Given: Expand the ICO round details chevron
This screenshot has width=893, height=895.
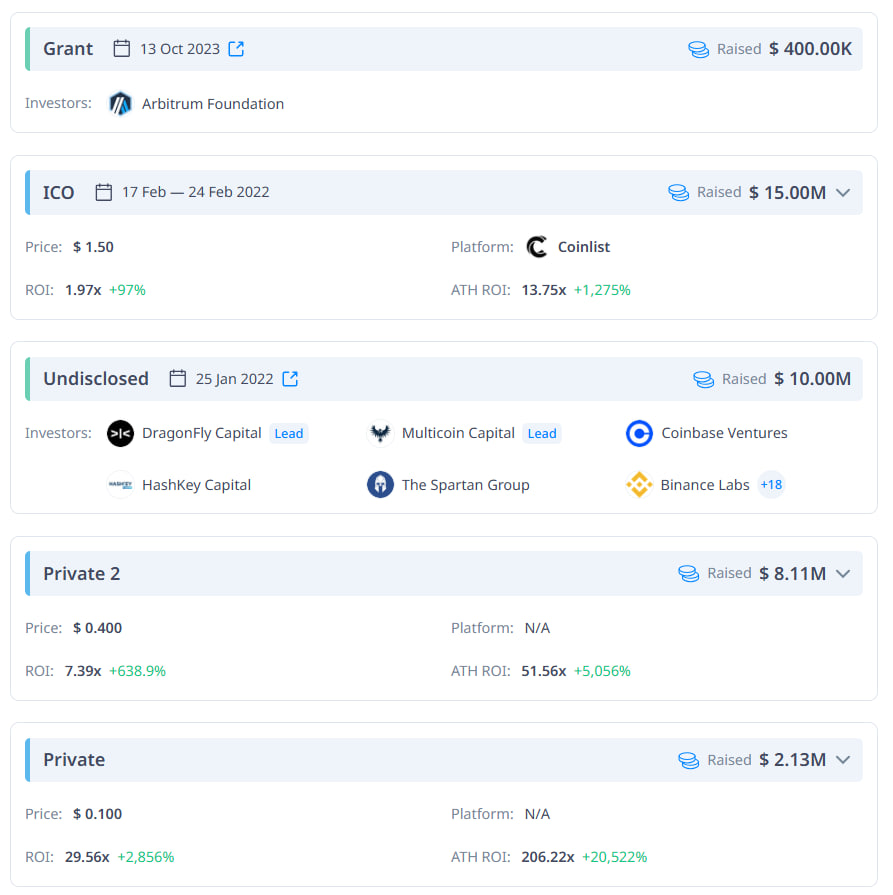Looking at the screenshot, I should click(x=843, y=193).
